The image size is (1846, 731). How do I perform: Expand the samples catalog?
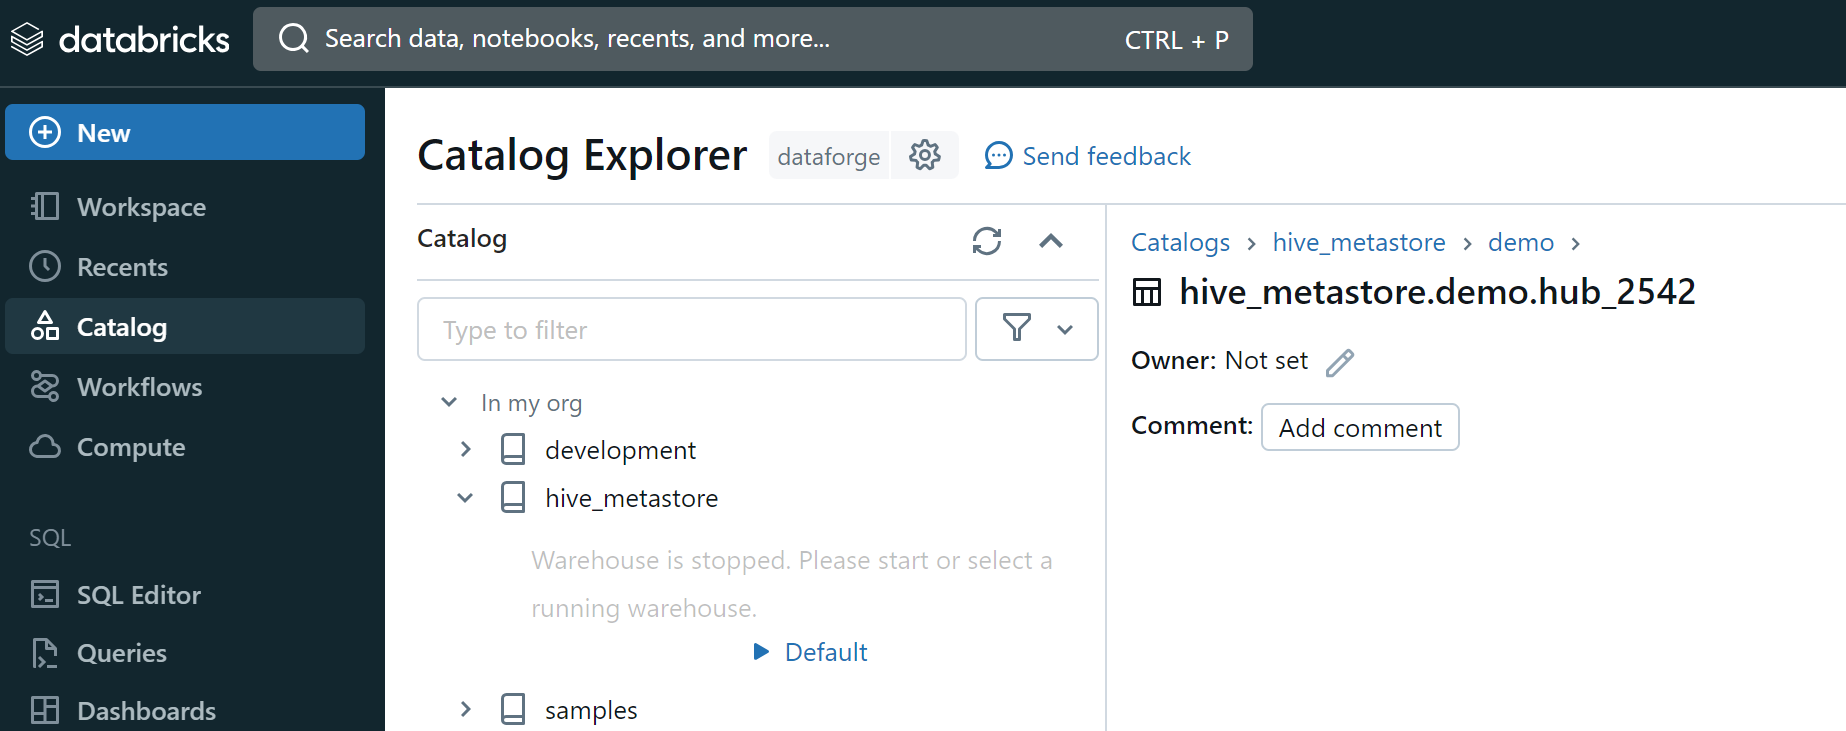[465, 709]
